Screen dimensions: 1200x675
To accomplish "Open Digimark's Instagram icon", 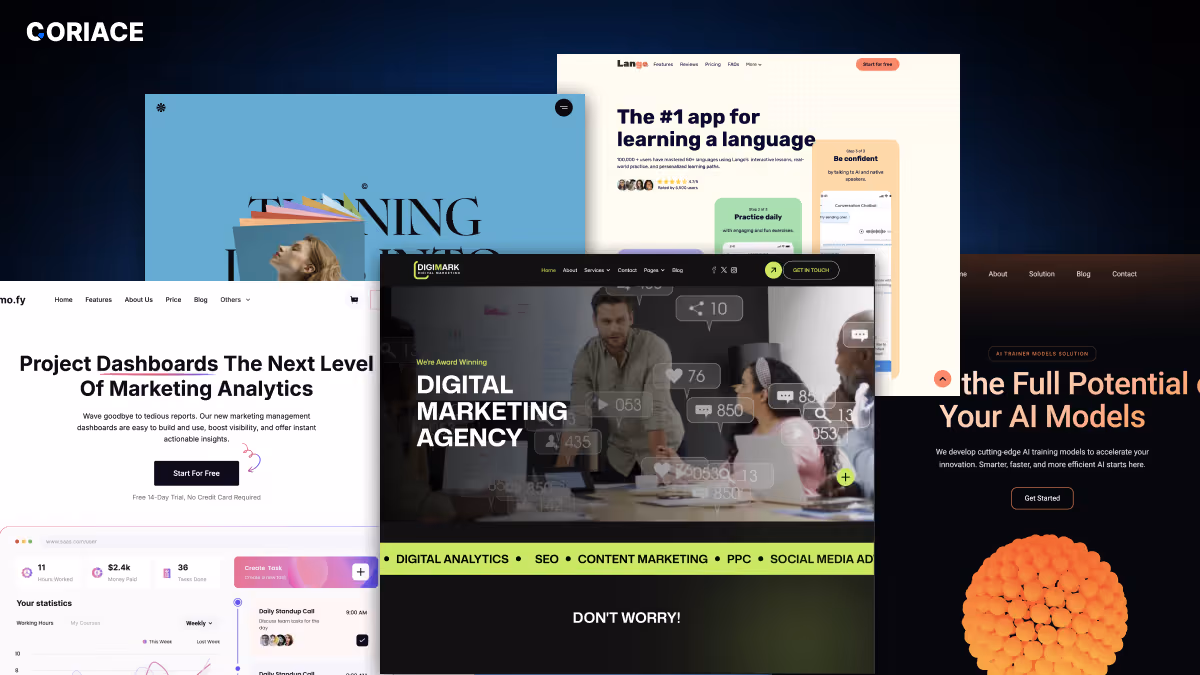I will point(734,270).
